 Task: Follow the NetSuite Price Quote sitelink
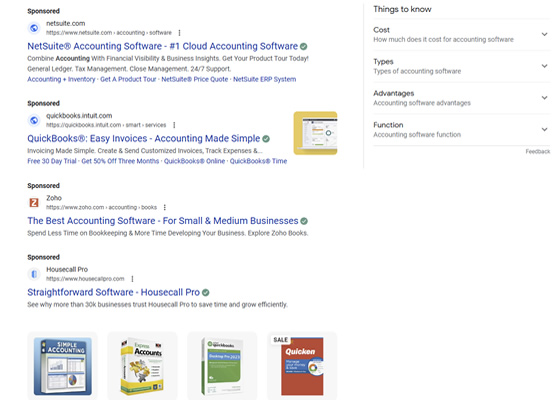point(195,79)
